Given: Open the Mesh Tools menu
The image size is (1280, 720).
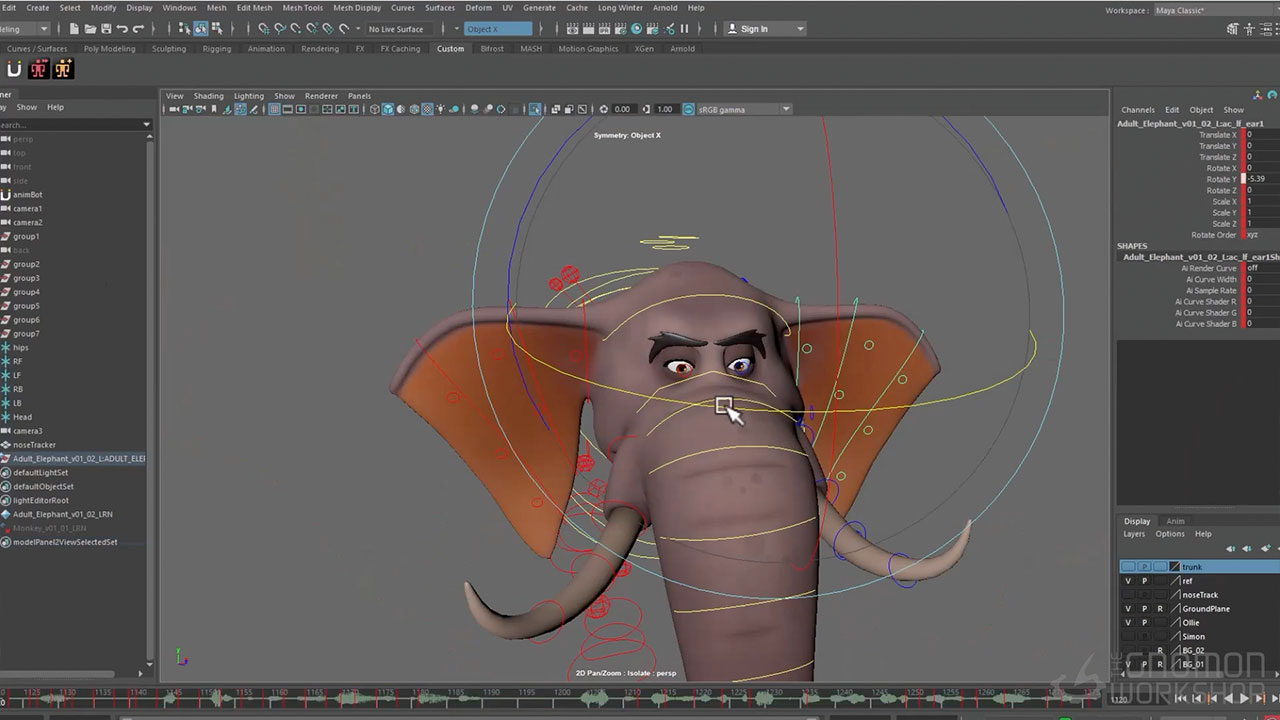Looking at the screenshot, I should coord(302,8).
